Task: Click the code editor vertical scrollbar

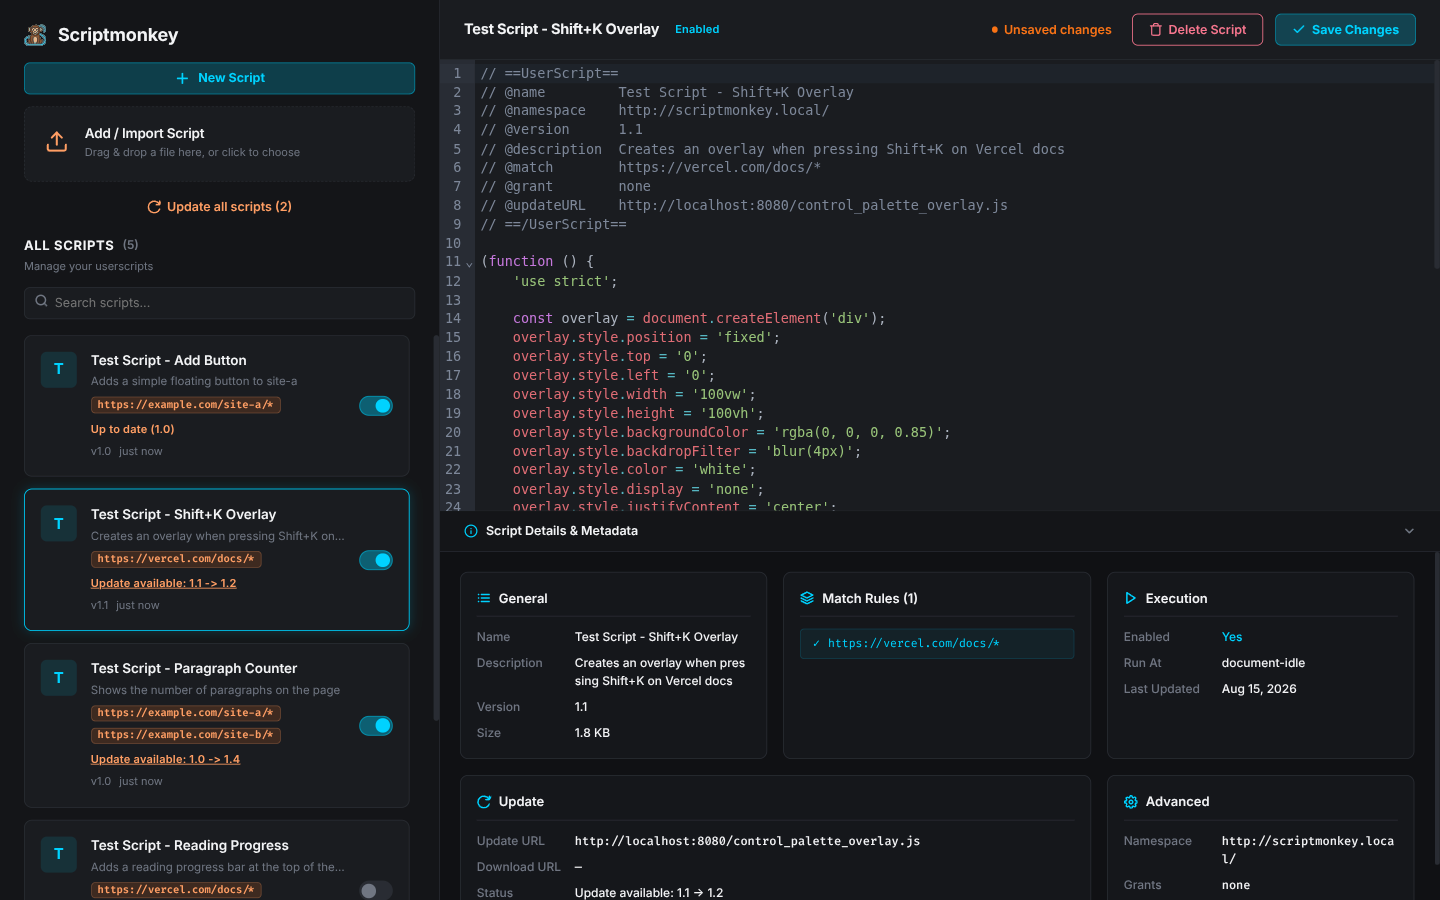Action: pyautogui.click(x=1436, y=165)
